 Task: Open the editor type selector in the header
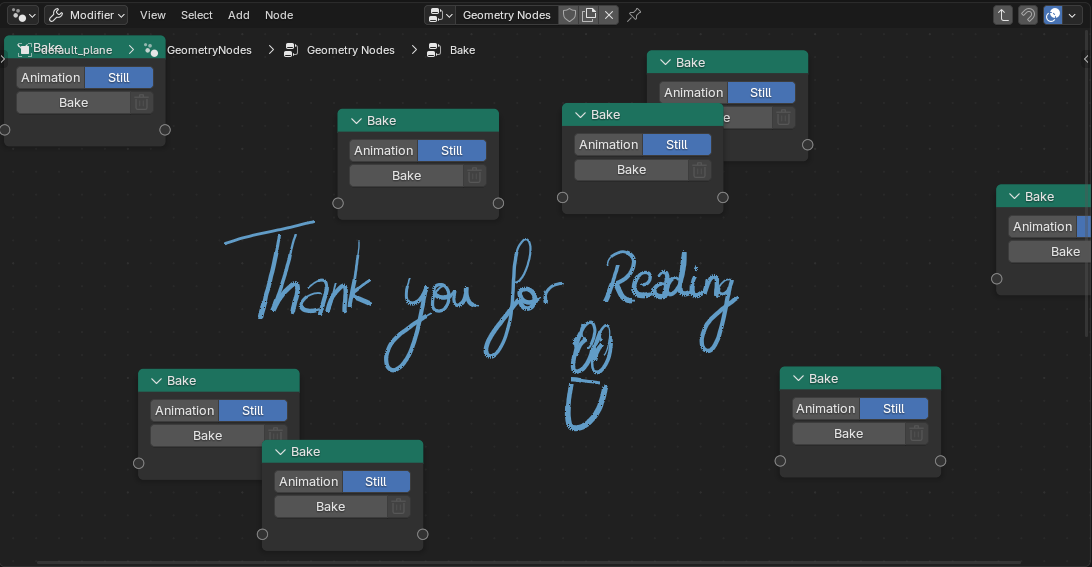[x=23, y=15]
